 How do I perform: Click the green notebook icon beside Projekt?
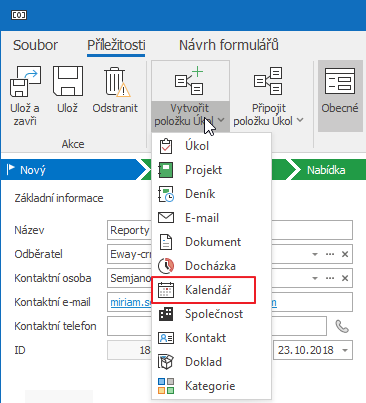(166, 170)
